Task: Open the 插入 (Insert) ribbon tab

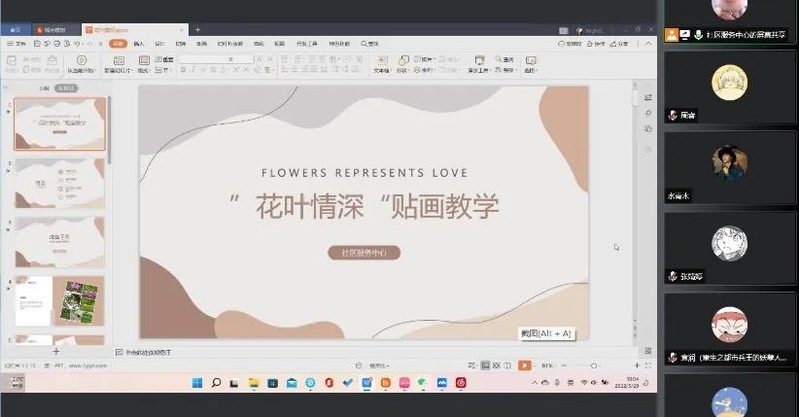Action: (139, 44)
